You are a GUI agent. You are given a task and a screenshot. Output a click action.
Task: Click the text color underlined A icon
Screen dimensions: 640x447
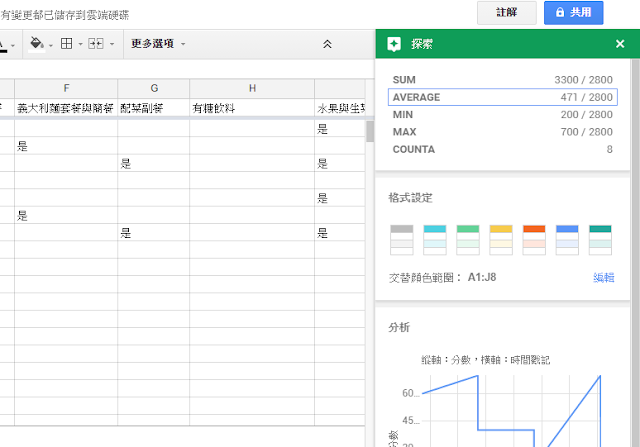[x=2, y=44]
